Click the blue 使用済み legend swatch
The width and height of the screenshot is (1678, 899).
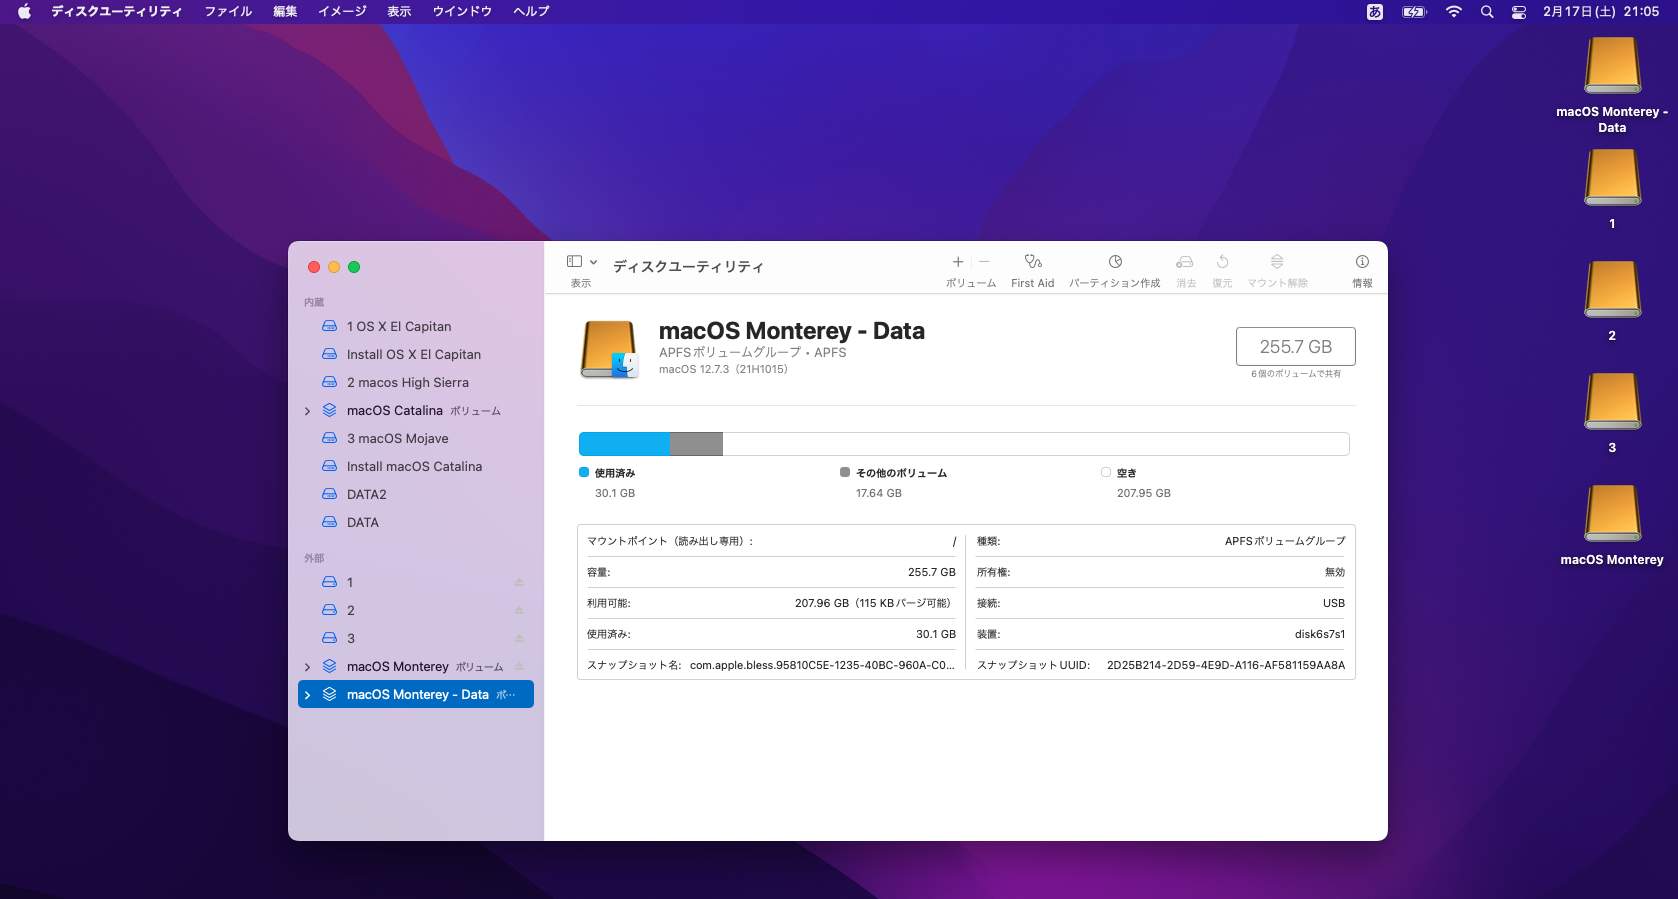(584, 472)
